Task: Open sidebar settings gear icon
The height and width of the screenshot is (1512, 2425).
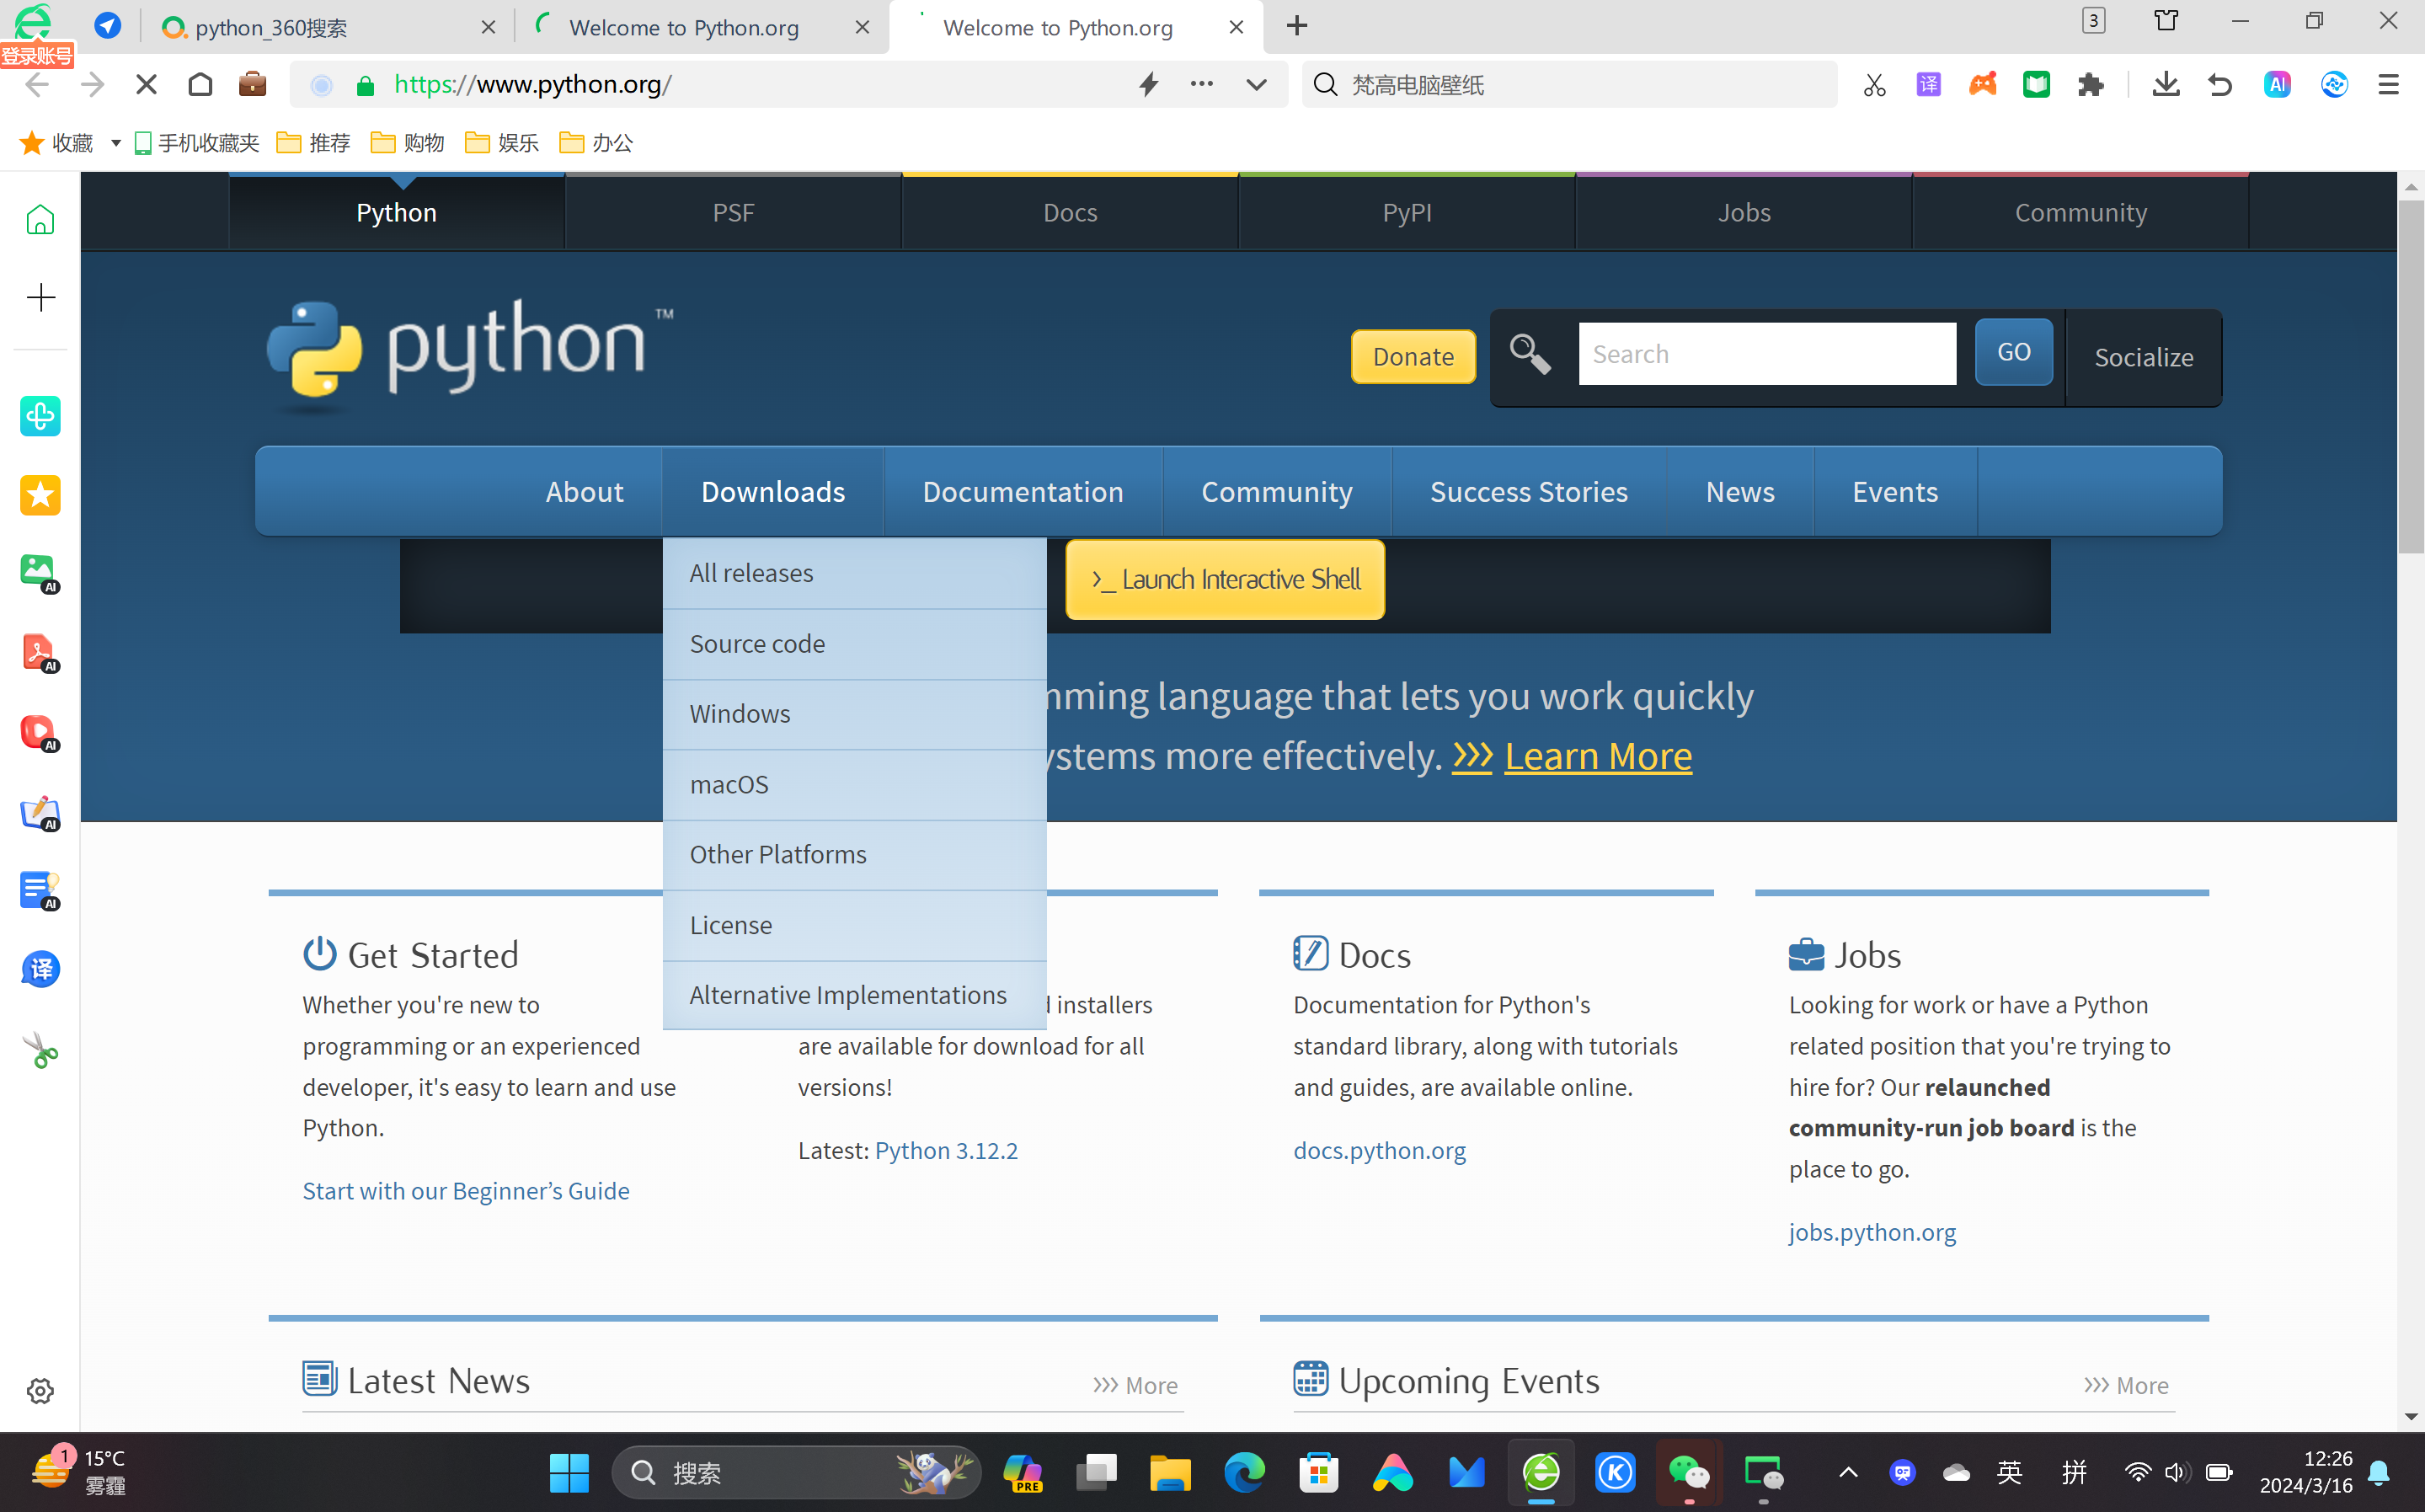Action: [x=40, y=1390]
